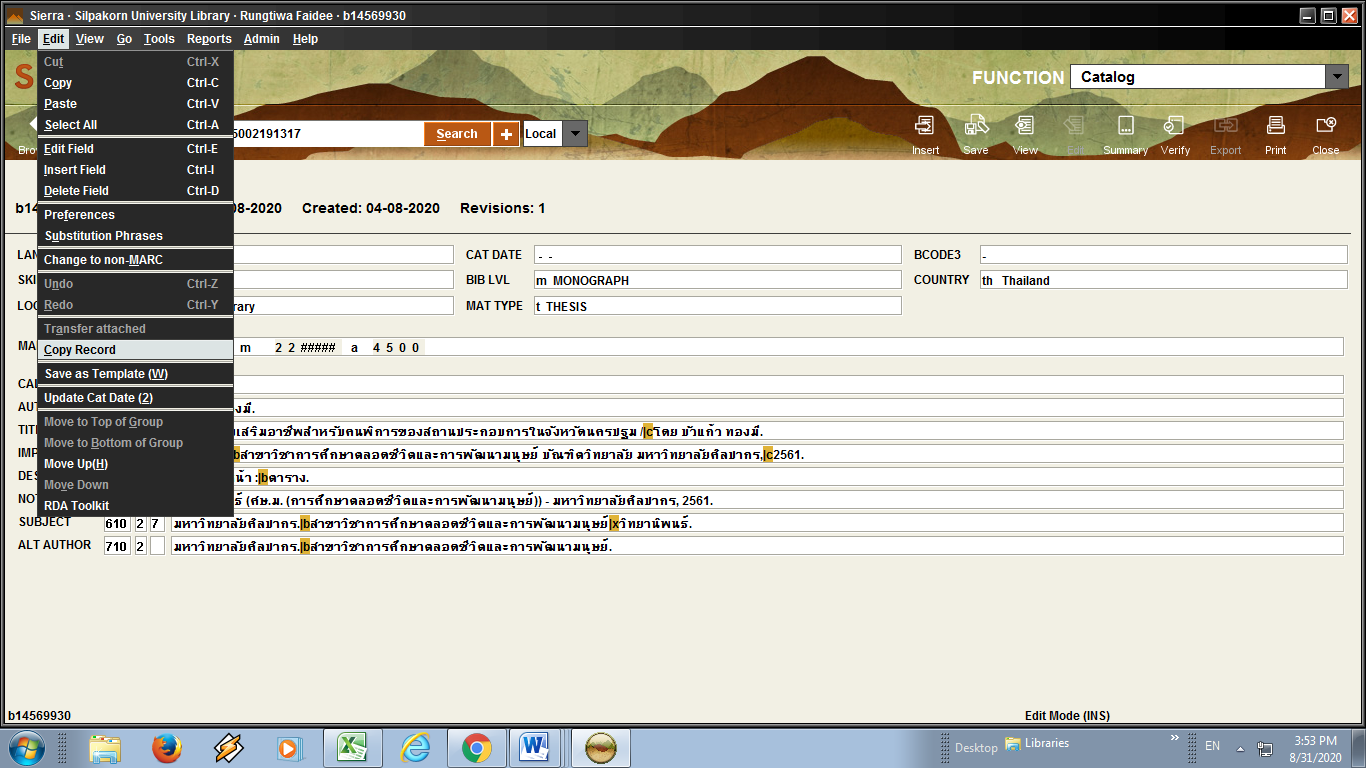
Task: Open the View menu
Action: [89, 39]
